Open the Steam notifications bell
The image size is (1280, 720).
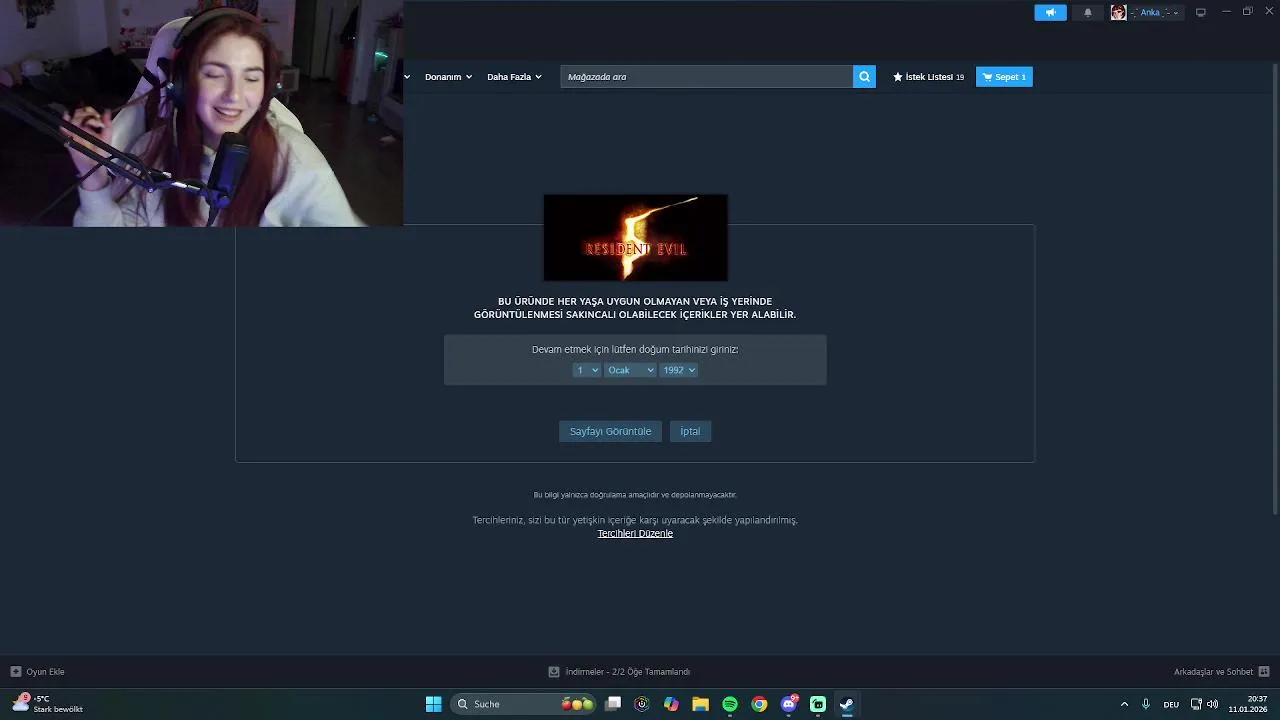tap(1088, 13)
